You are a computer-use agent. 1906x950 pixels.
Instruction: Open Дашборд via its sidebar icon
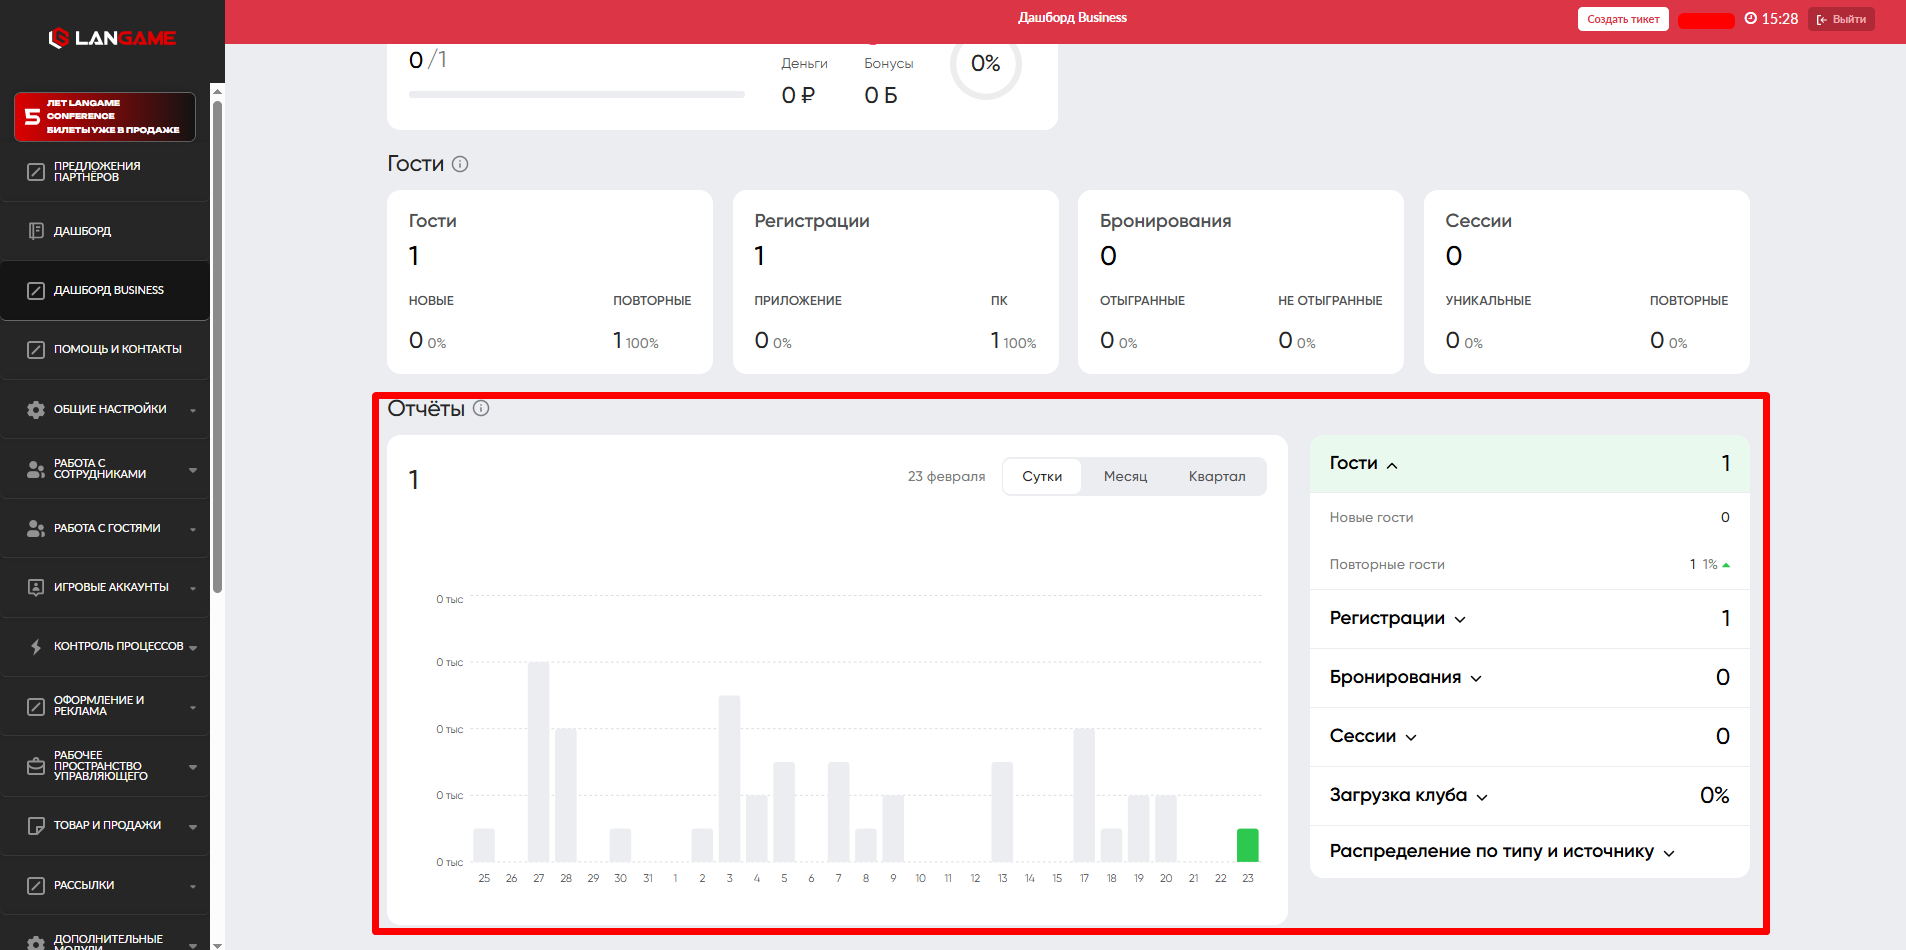pyautogui.click(x=36, y=231)
